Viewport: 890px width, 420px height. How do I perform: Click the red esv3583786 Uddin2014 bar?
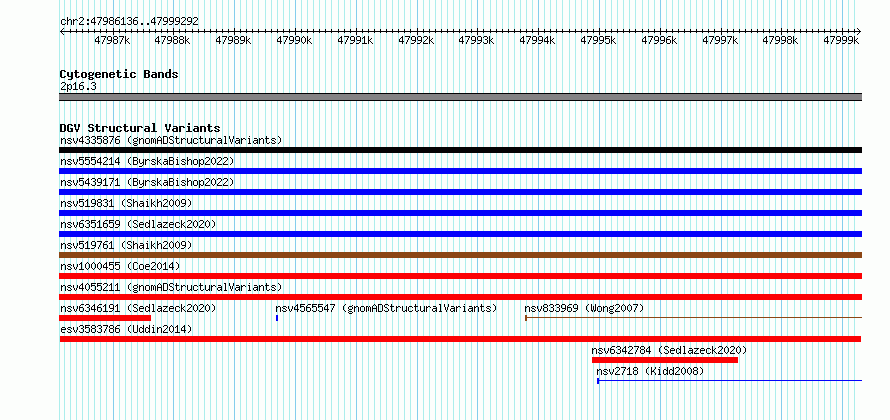460,339
